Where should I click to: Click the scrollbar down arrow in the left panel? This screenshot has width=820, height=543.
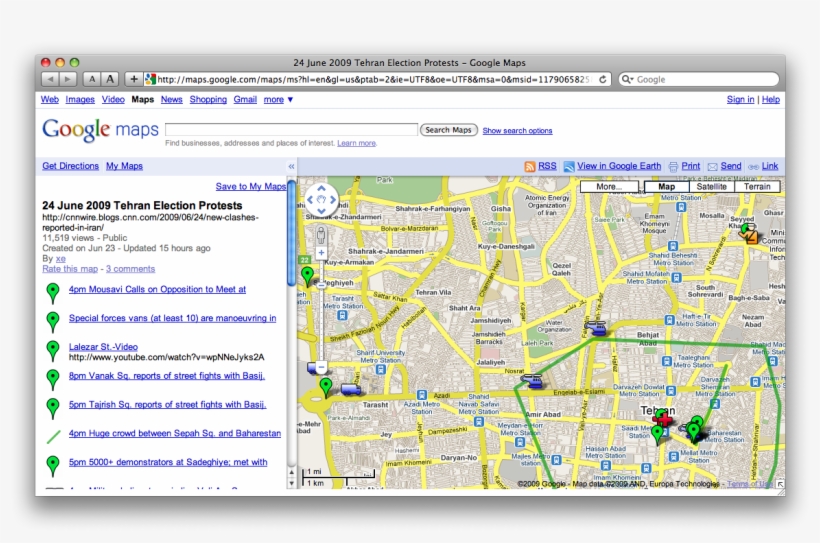tap(291, 483)
